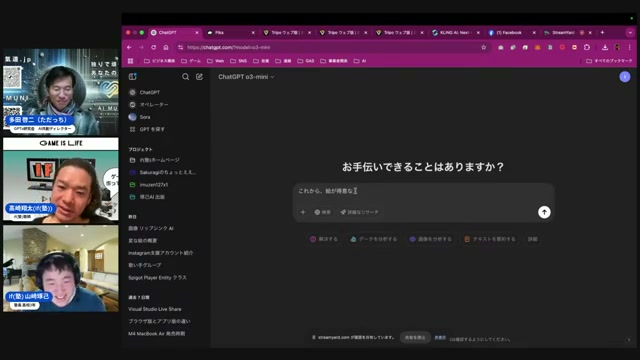Screen dimensions: 640x360
Task: Open the すべてのブックマーク folder
Action: 609,61
